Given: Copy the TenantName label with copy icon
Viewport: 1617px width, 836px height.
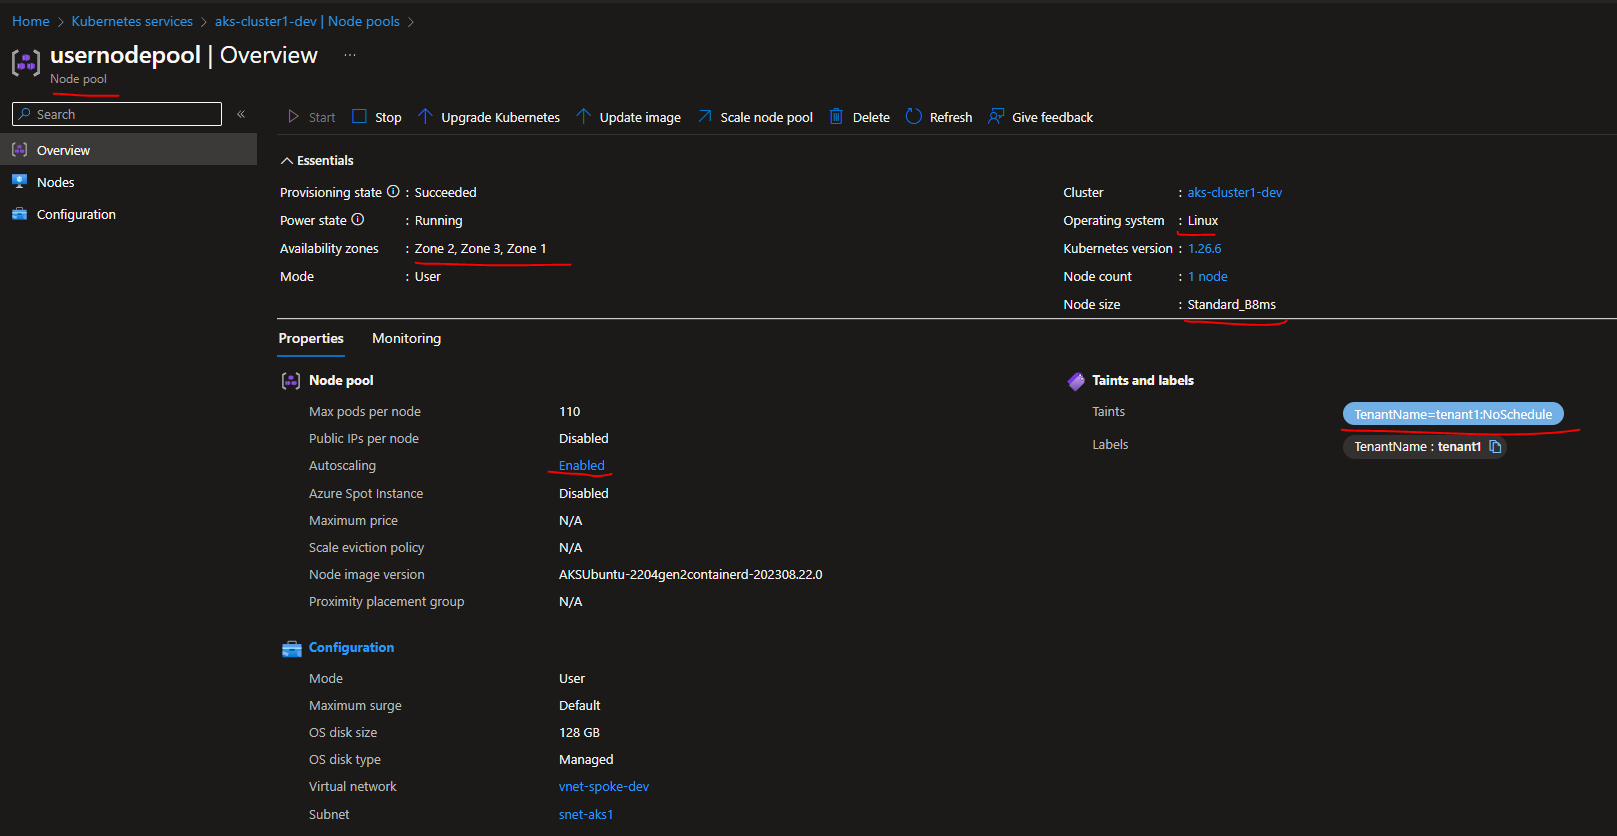Looking at the screenshot, I should 1495,447.
